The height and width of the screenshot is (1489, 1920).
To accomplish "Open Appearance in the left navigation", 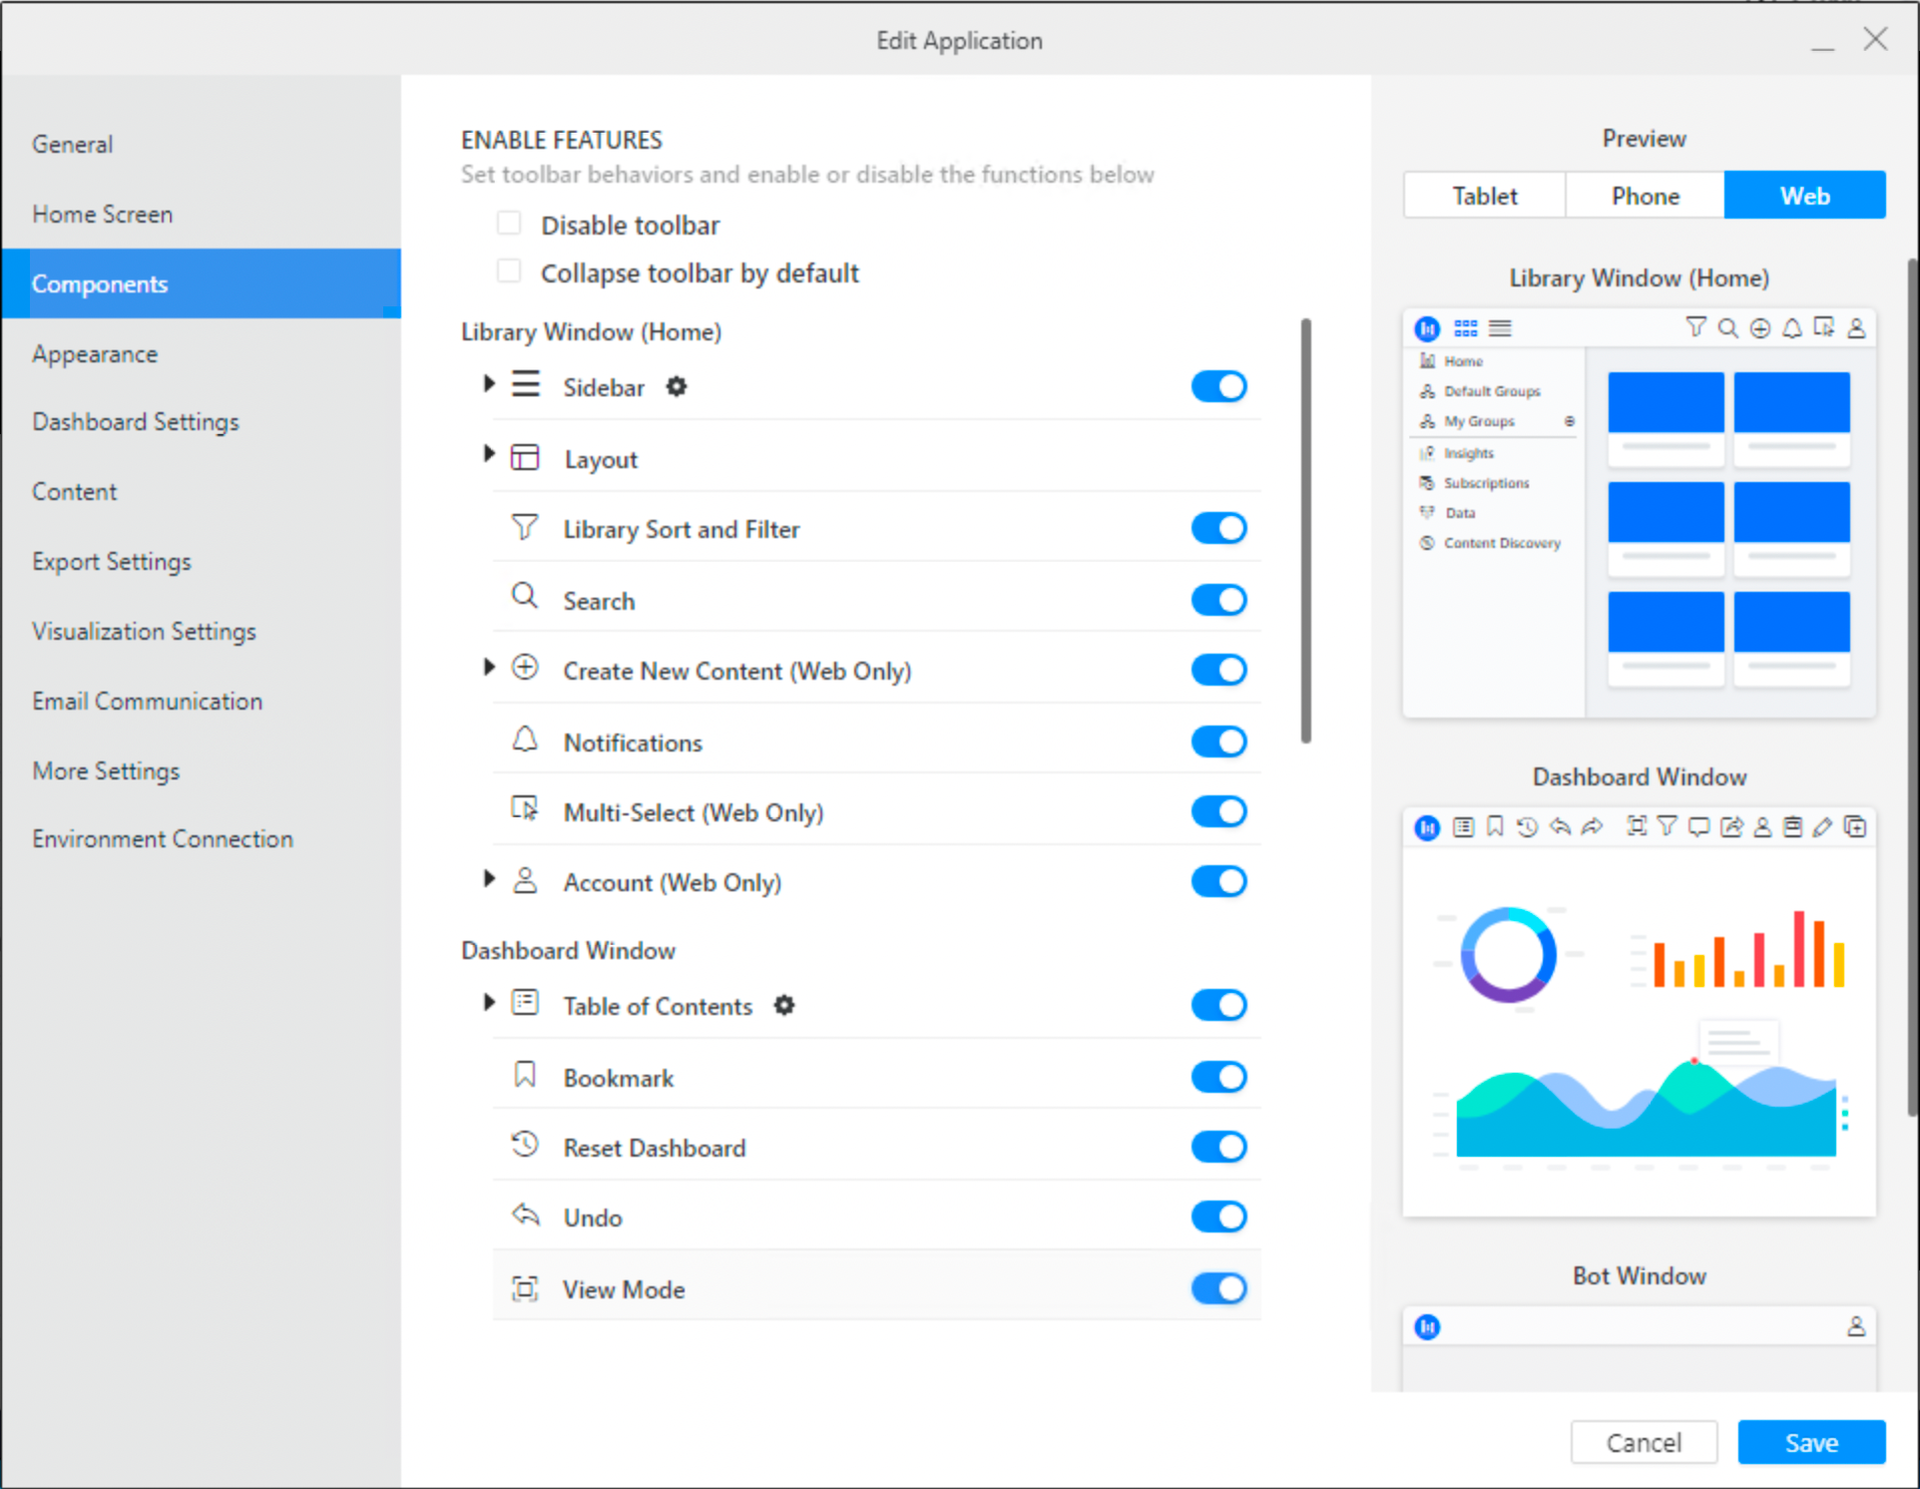I will 95,354.
